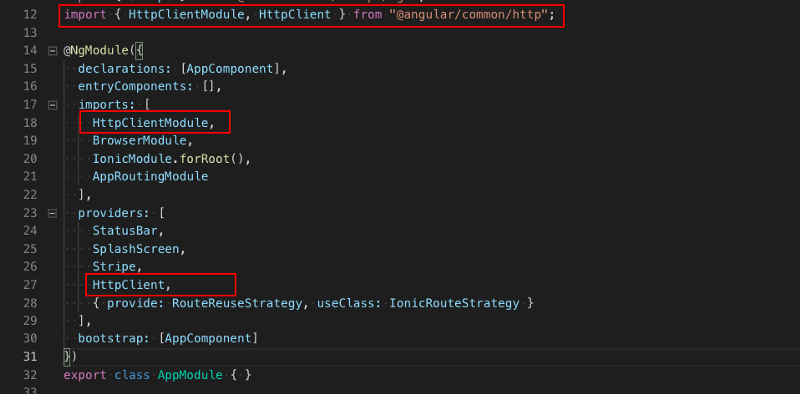Click AppComponent in the declarations array
The image size is (800, 394).
point(230,69)
